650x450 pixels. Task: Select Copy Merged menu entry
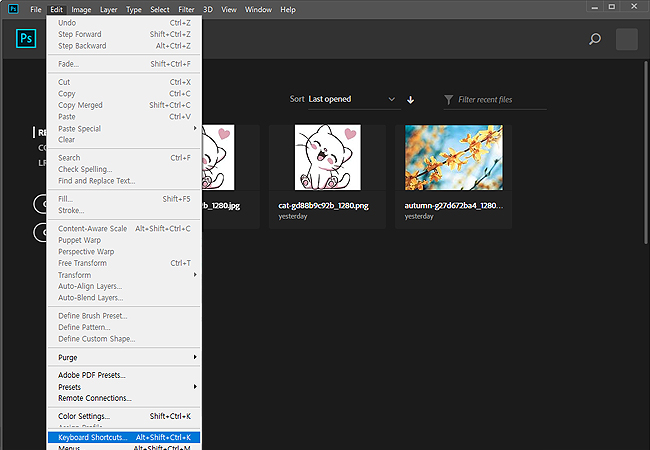pyautogui.click(x=124, y=105)
